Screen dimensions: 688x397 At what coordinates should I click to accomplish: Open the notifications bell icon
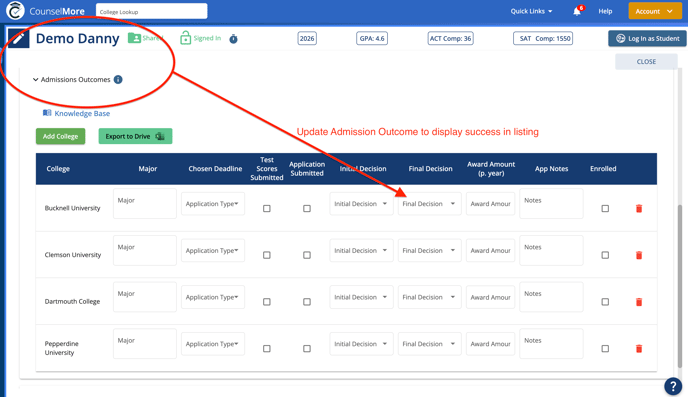577,11
